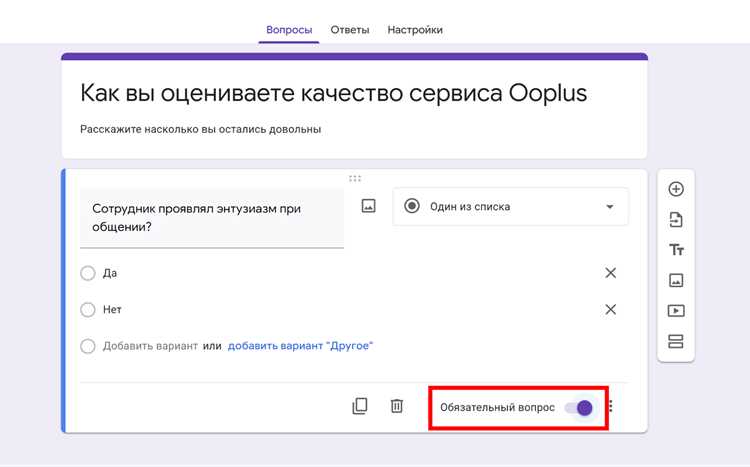Add video from the sidebar toolbar
This screenshot has width=750, height=467.
click(676, 311)
